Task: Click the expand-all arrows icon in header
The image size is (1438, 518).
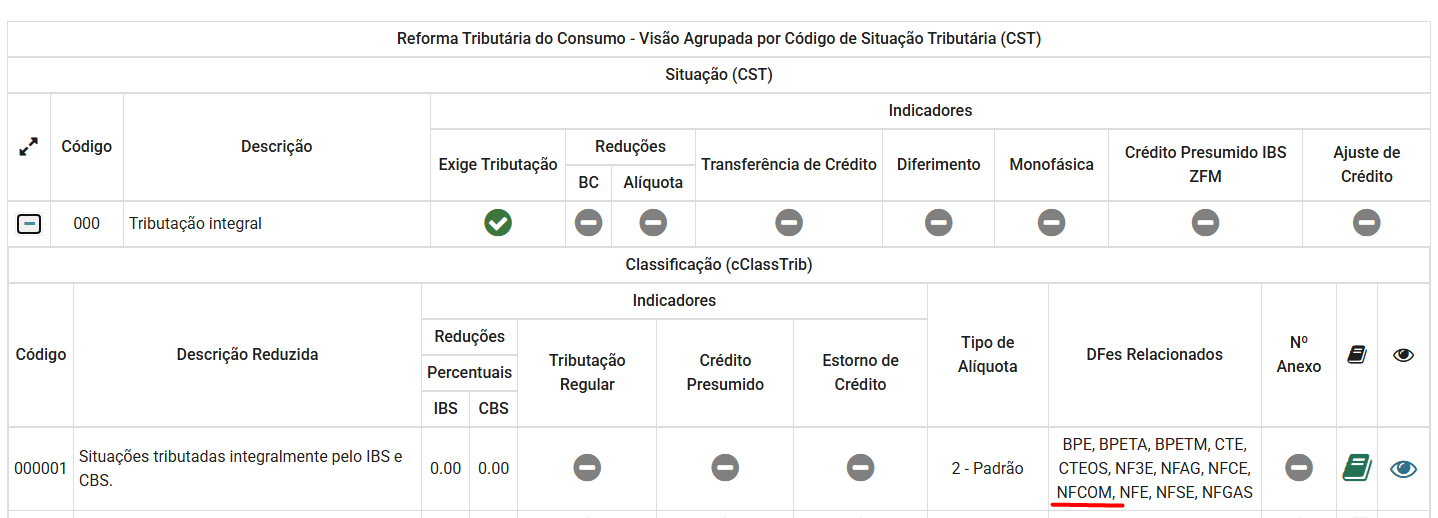Action: coord(29,147)
